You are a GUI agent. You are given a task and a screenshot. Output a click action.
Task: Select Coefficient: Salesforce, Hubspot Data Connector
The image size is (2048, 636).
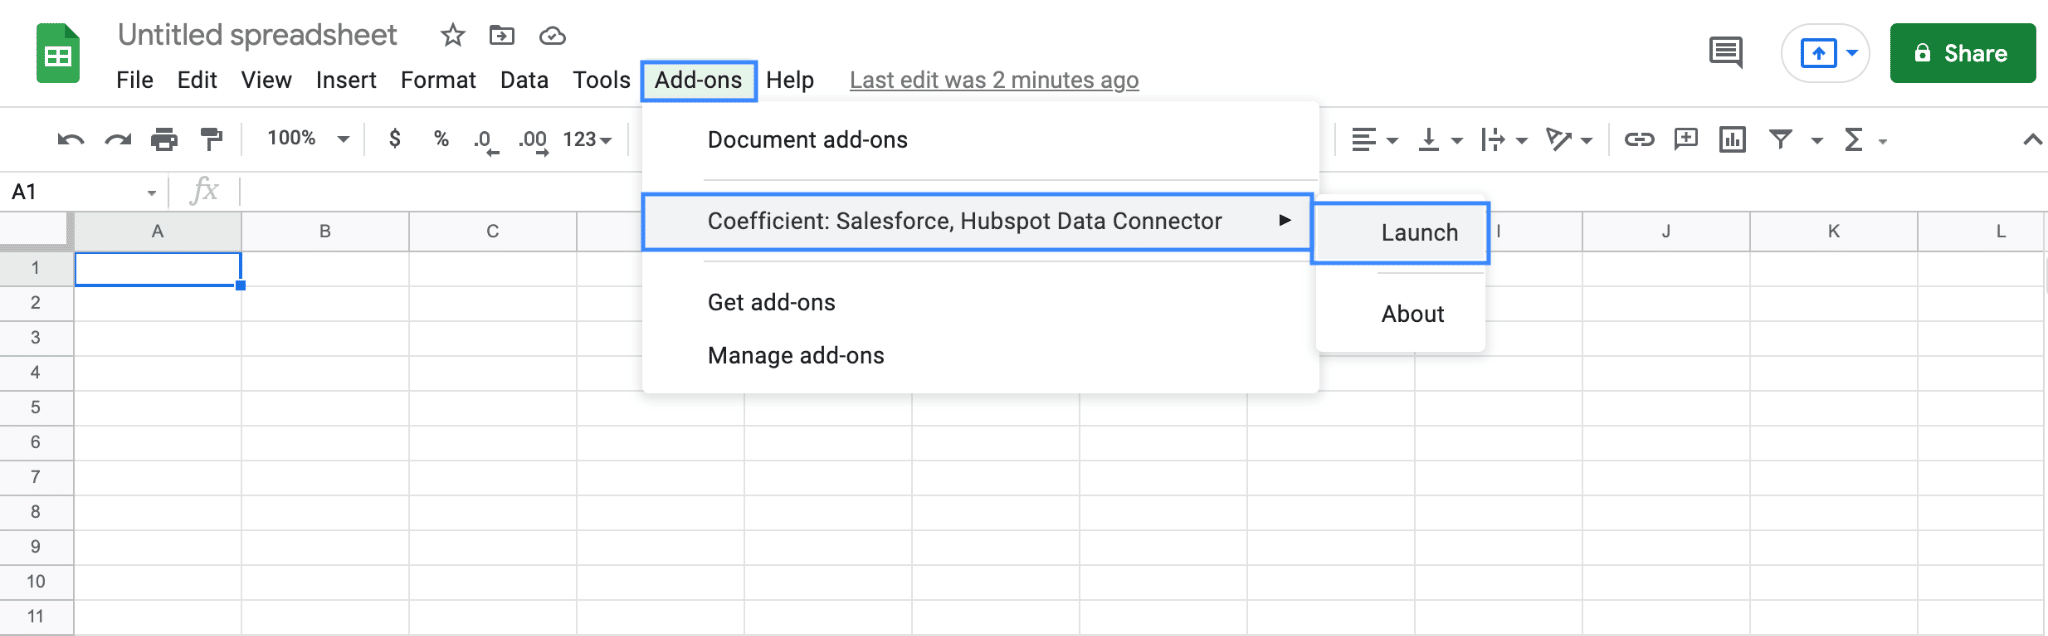point(976,221)
